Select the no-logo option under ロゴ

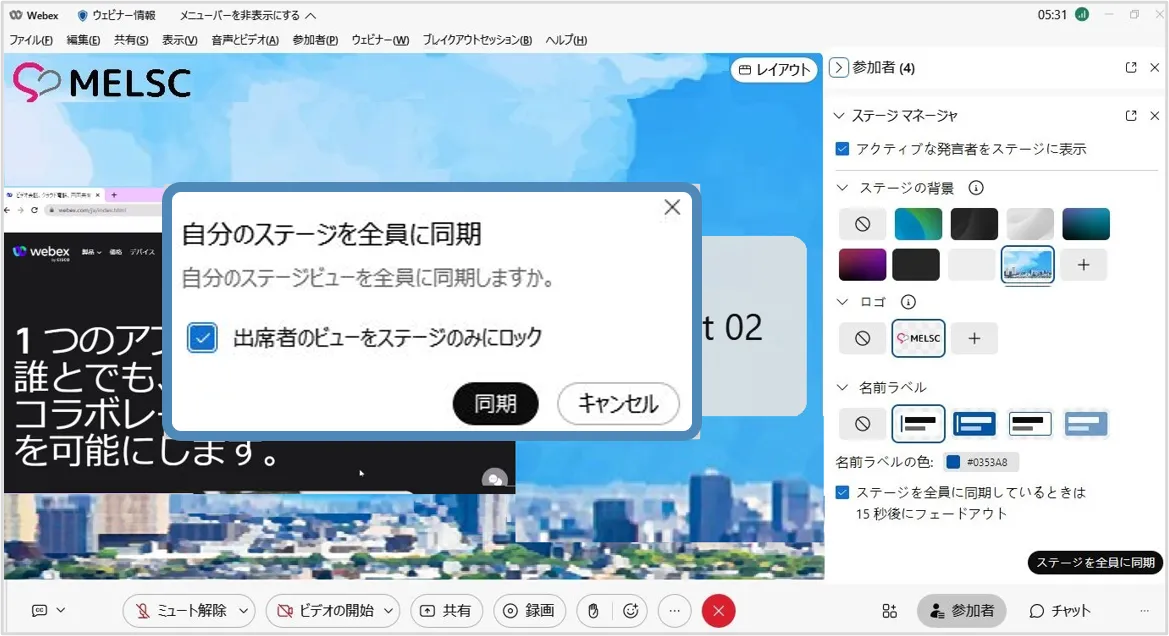(862, 339)
